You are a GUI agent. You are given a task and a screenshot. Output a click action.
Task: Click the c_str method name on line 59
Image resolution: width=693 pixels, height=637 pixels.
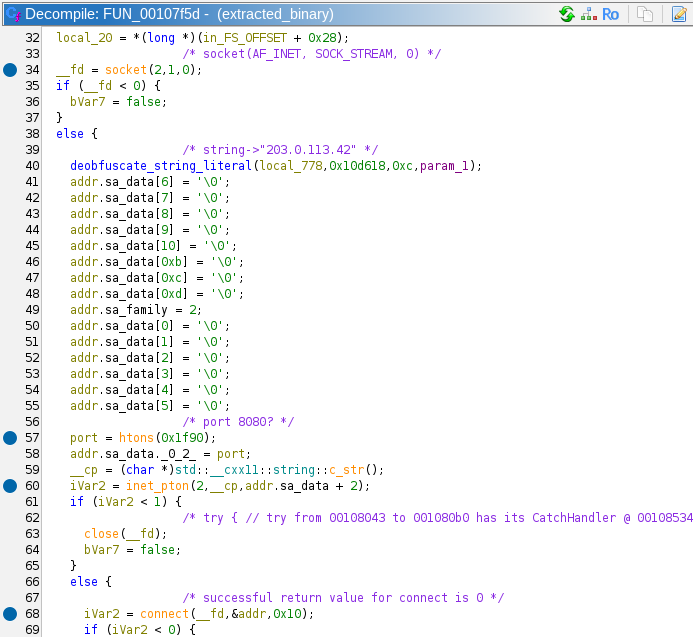pos(346,469)
